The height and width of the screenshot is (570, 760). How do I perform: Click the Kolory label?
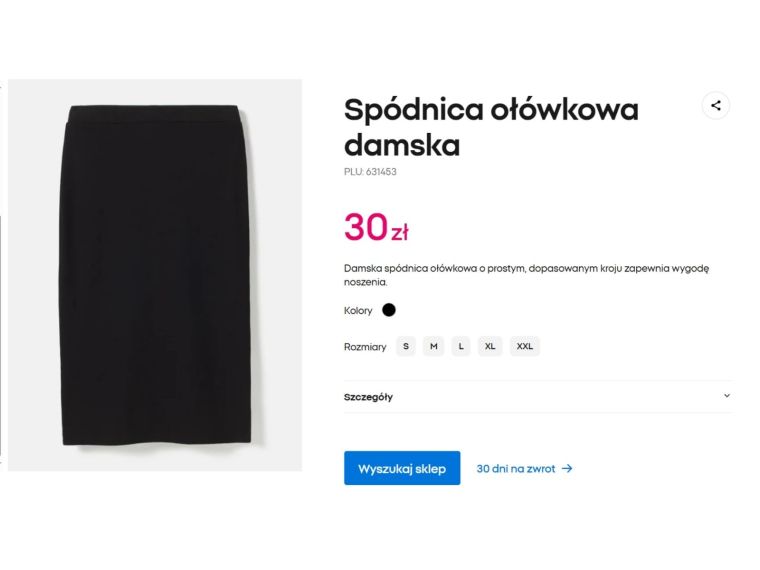pyautogui.click(x=358, y=311)
